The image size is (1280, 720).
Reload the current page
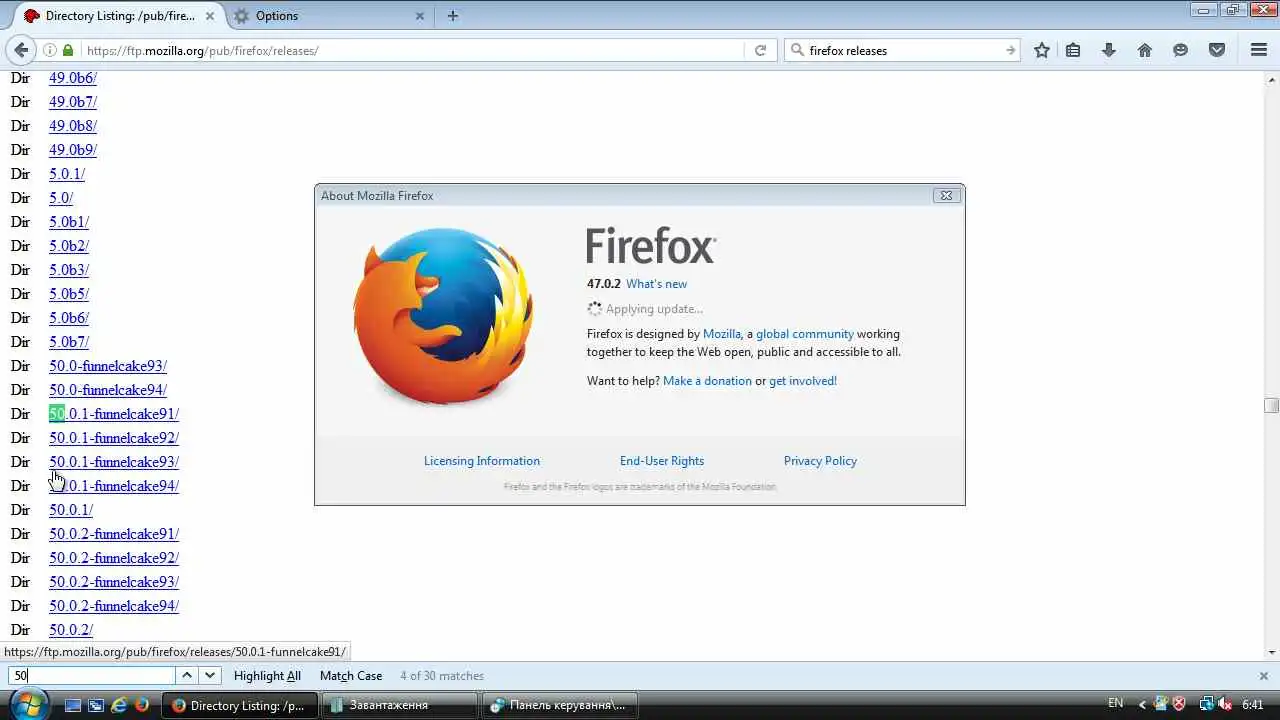760,50
